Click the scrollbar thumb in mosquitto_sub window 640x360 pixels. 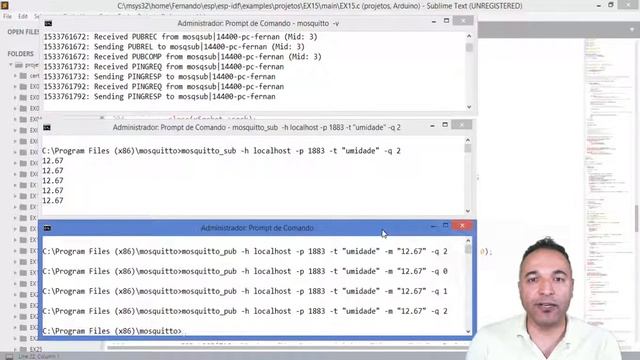click(468, 149)
